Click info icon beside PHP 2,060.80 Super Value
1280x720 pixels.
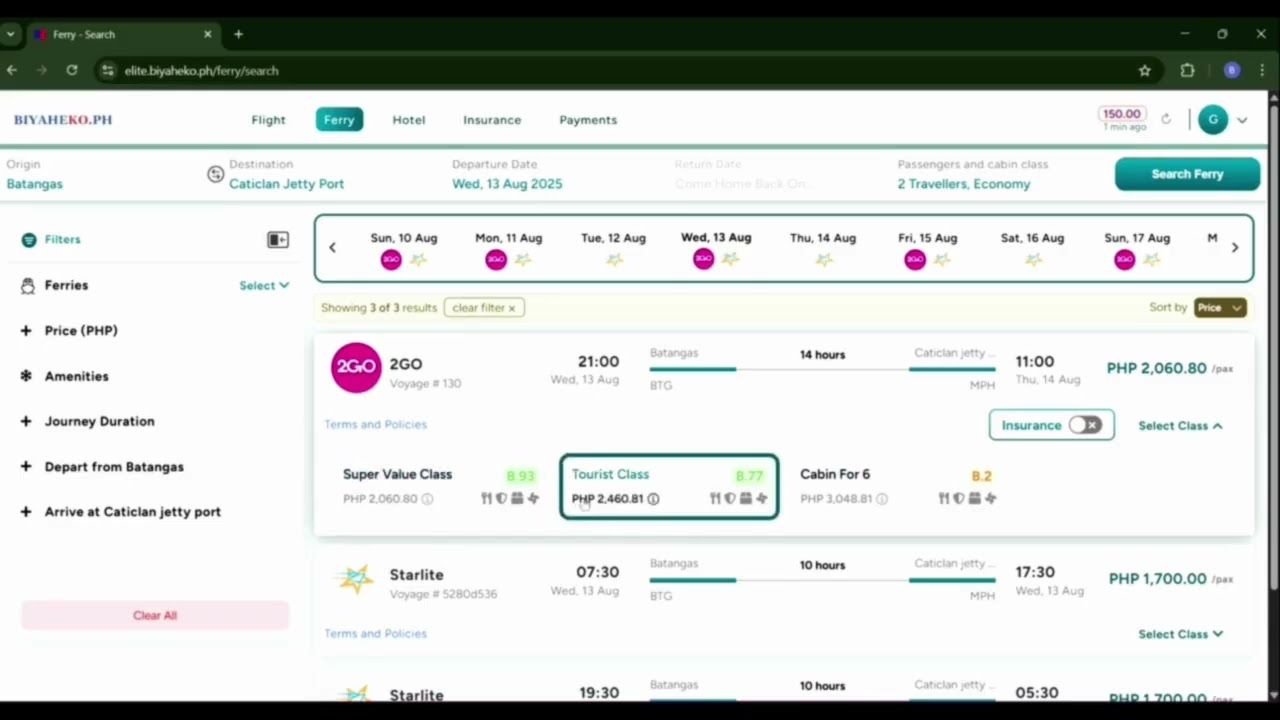point(427,499)
